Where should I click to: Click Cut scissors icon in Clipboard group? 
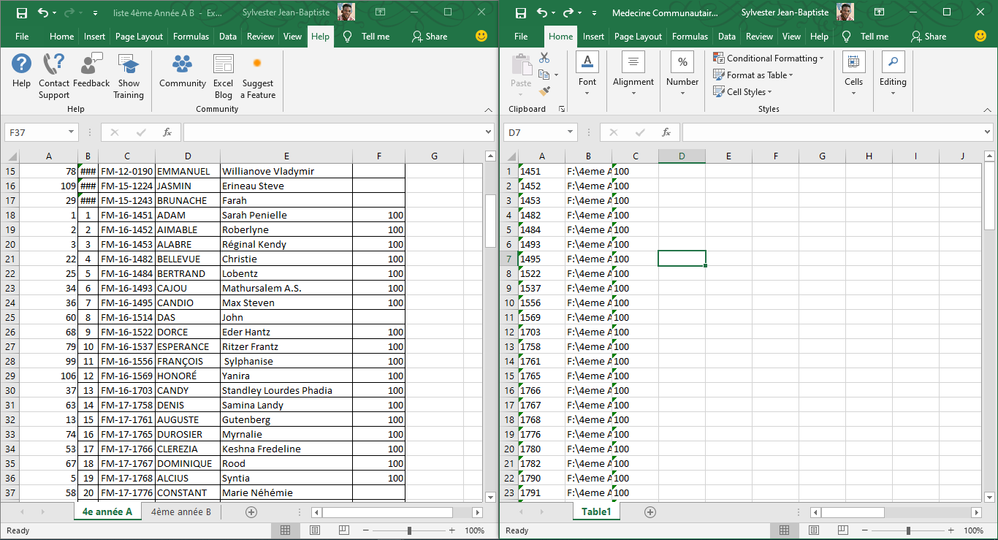coord(544,58)
